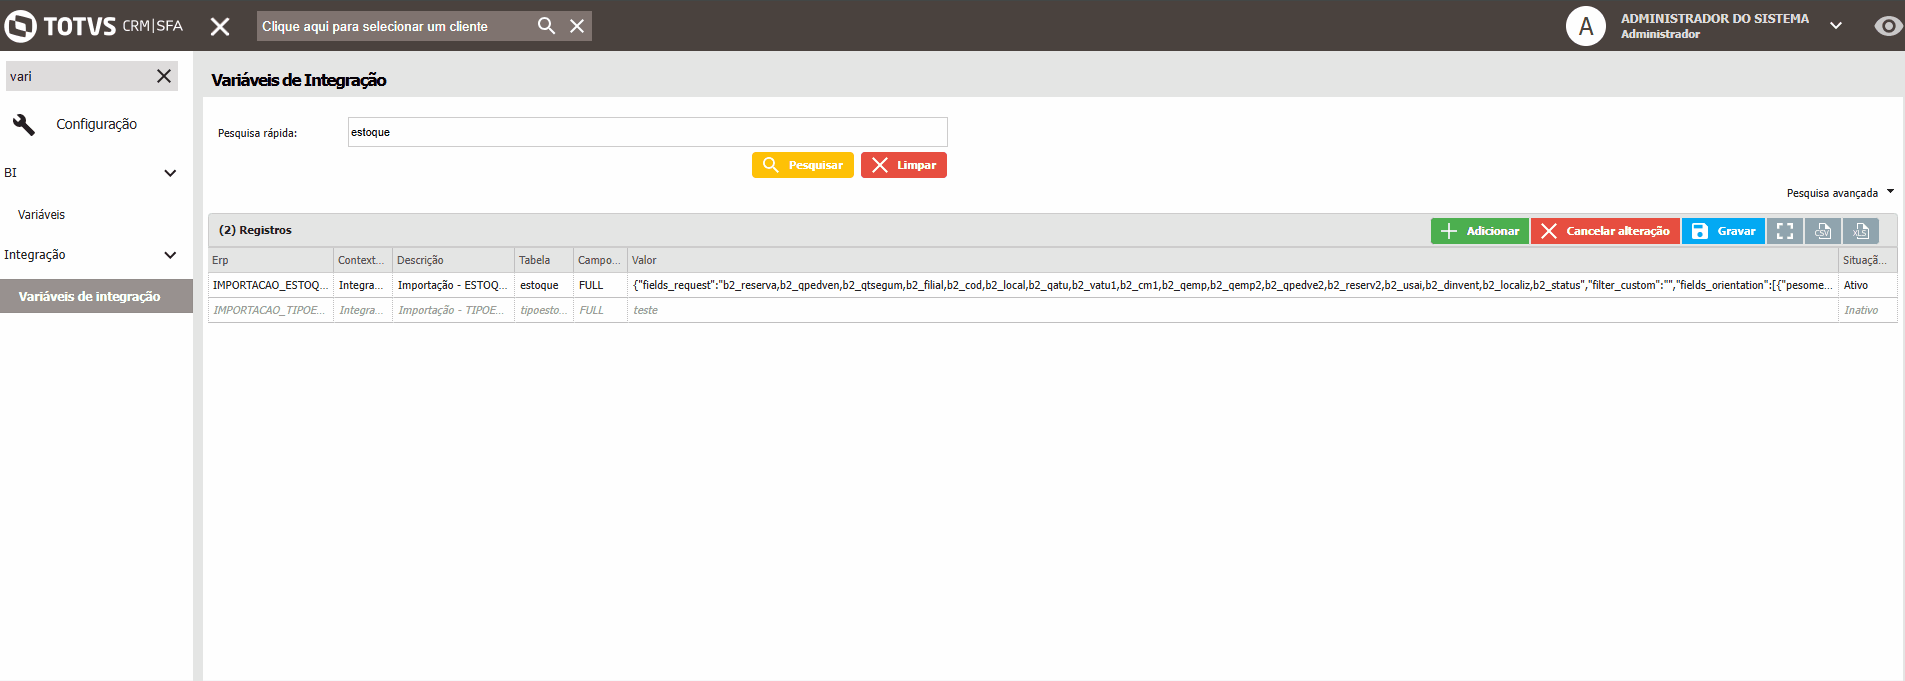Click 'Importação - ESTOQ...' description cell
Screen dimensions: 1905x681
pos(453,285)
